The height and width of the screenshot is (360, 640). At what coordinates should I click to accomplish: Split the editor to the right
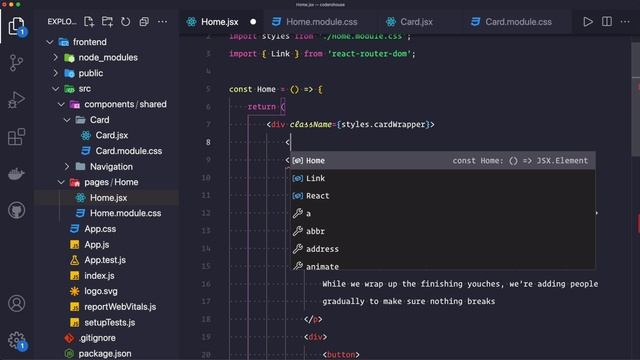pos(607,22)
